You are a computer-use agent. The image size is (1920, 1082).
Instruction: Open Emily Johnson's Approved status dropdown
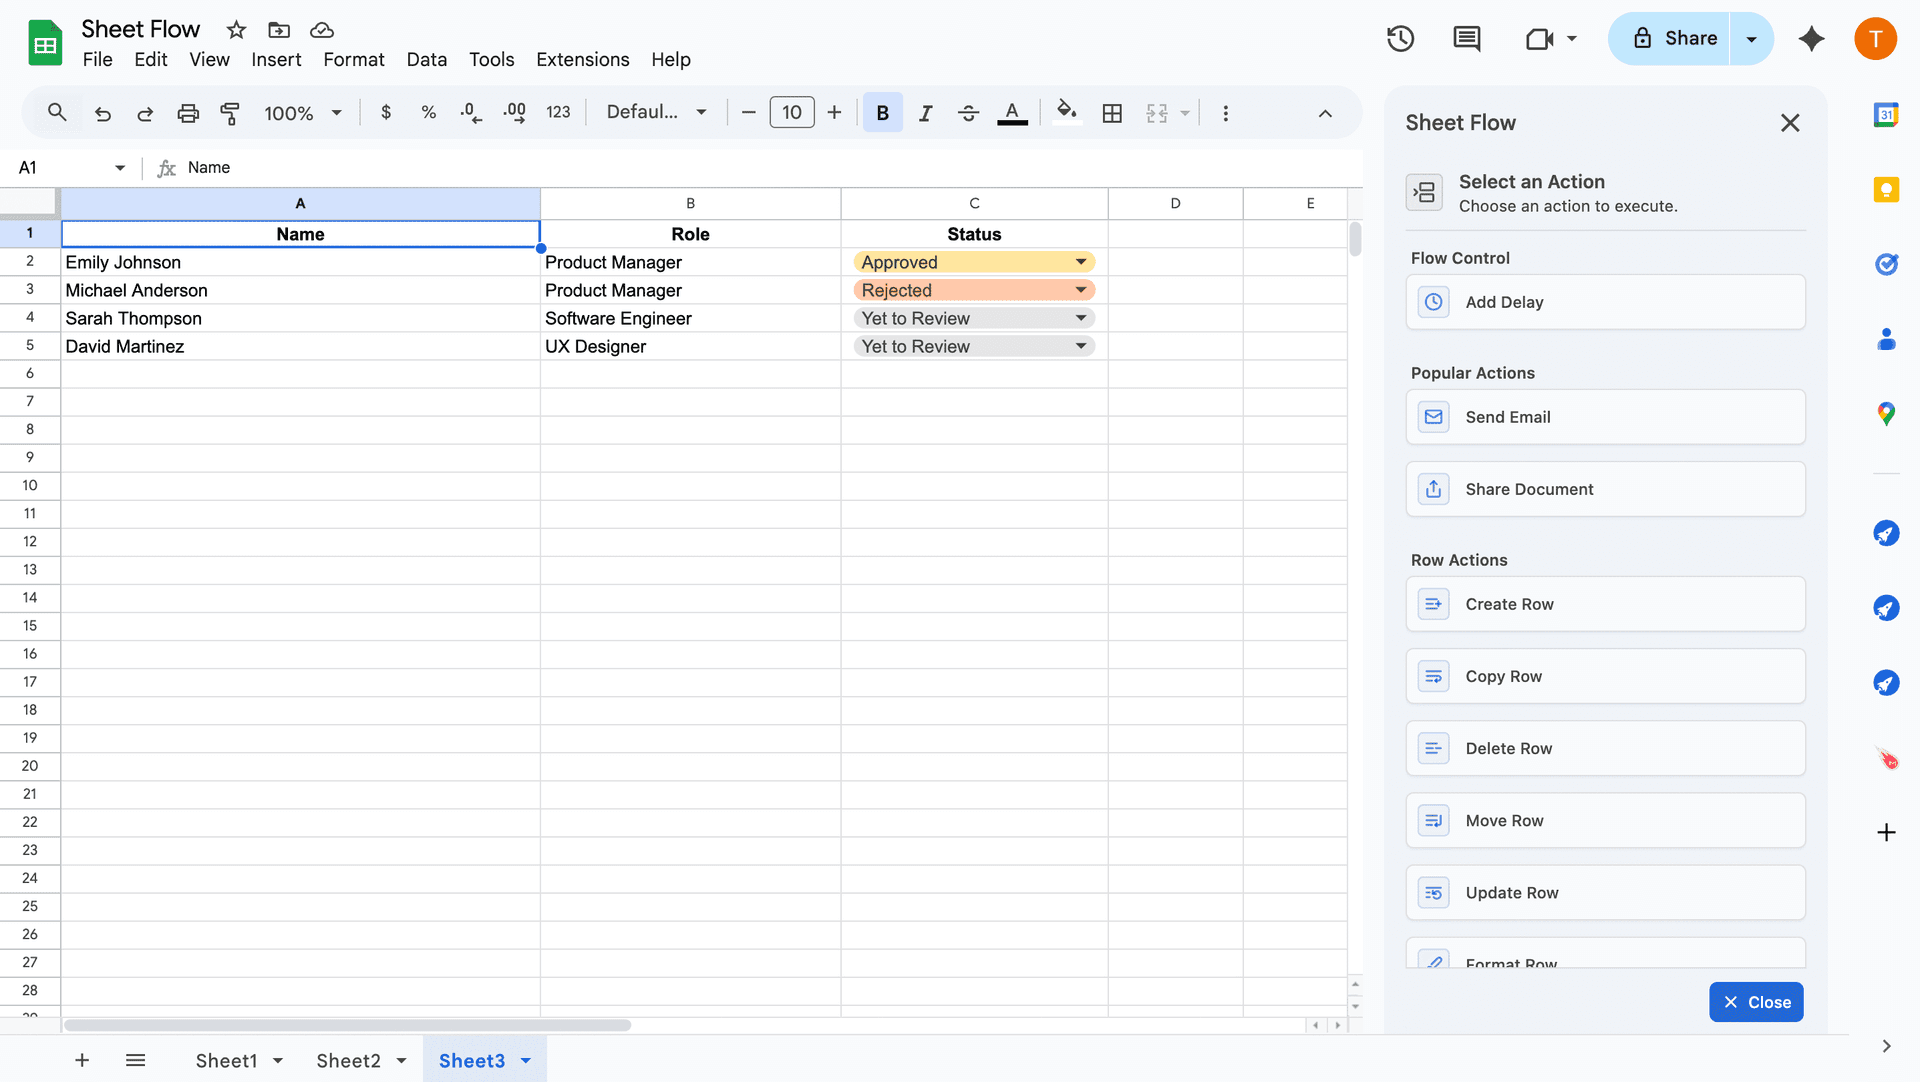point(1080,262)
